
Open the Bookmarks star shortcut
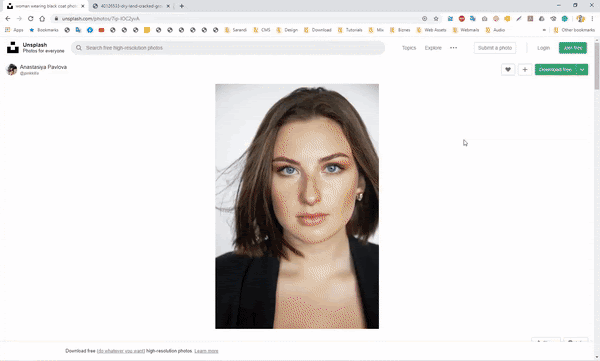pos(44,30)
